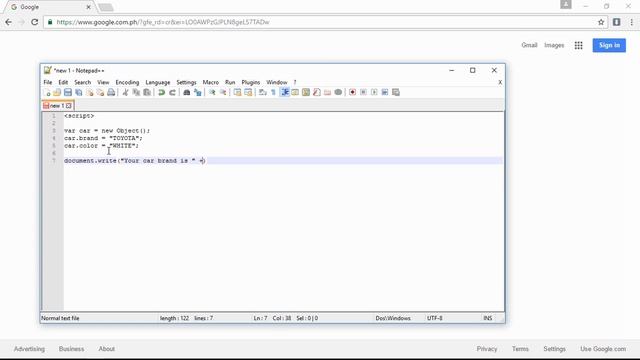
Task: Toggle synchronize horizontal scrolling
Action: click(x=248, y=93)
